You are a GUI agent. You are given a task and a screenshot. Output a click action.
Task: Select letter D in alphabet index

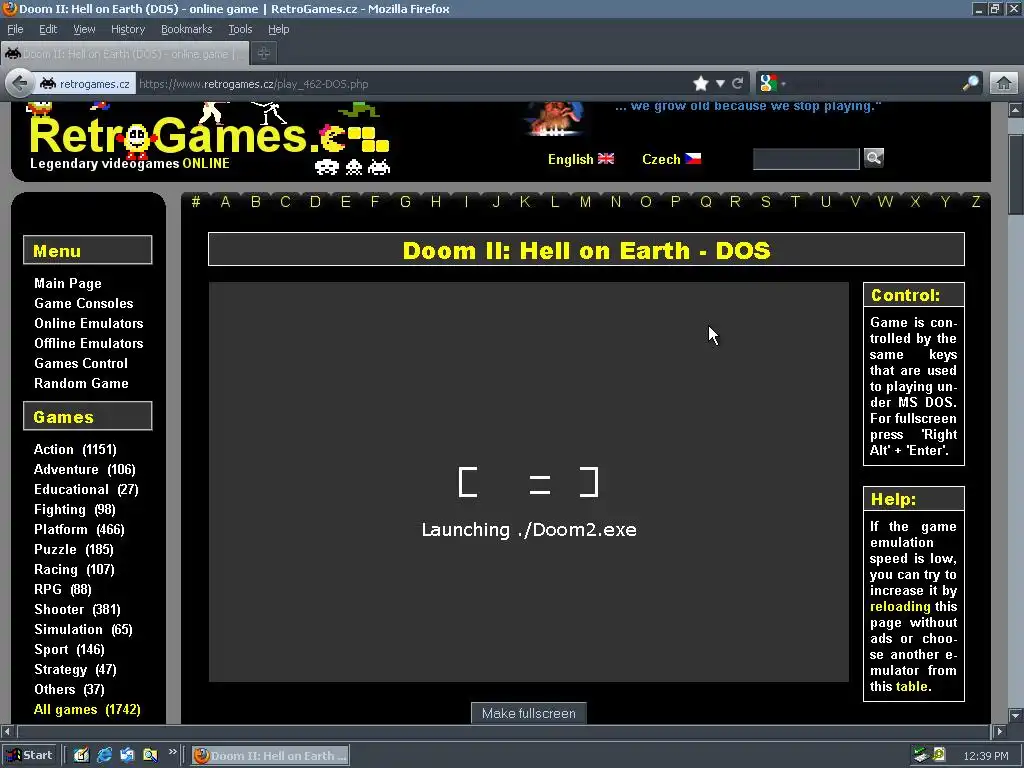coord(315,202)
